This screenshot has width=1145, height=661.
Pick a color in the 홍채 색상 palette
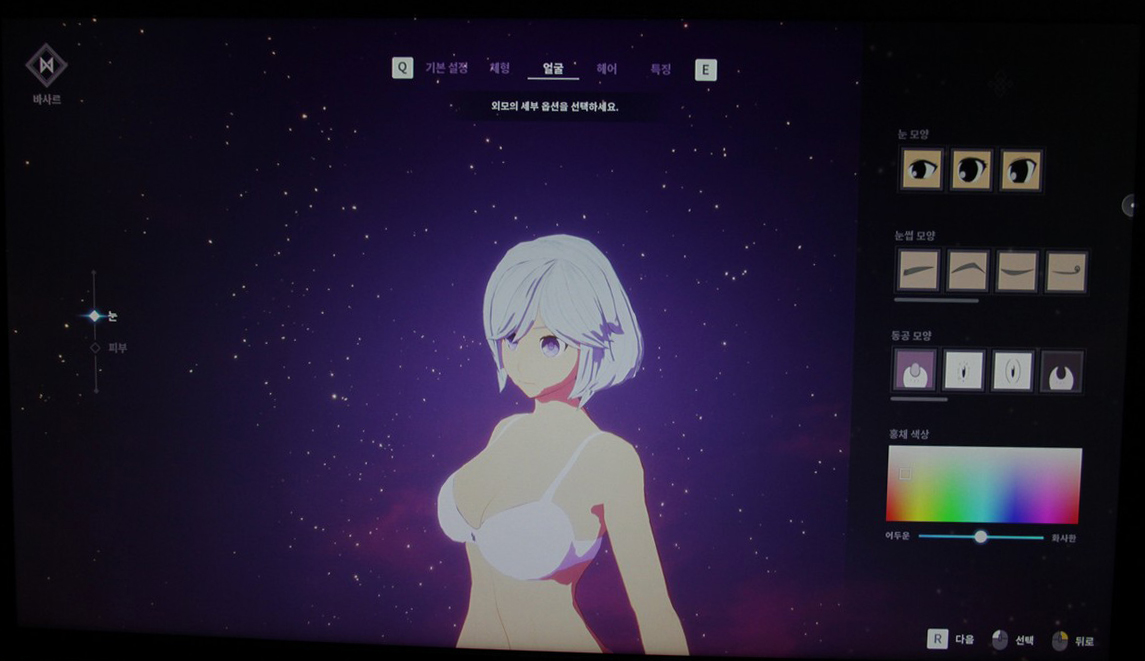point(984,485)
